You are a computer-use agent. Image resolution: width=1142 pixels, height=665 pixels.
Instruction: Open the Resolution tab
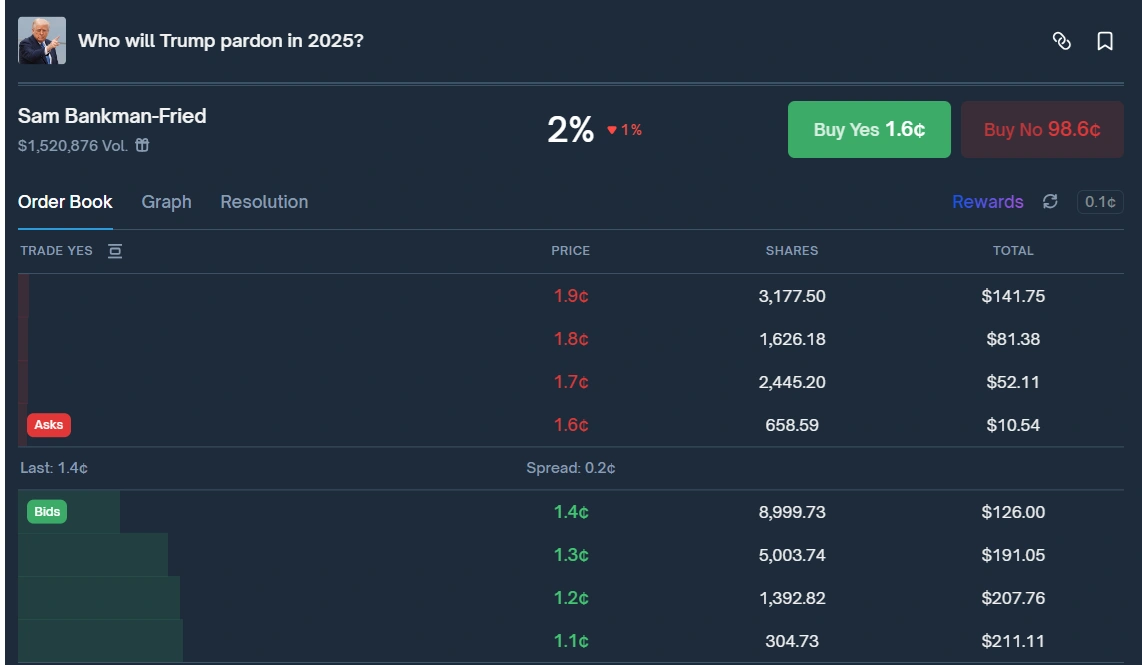pos(264,202)
